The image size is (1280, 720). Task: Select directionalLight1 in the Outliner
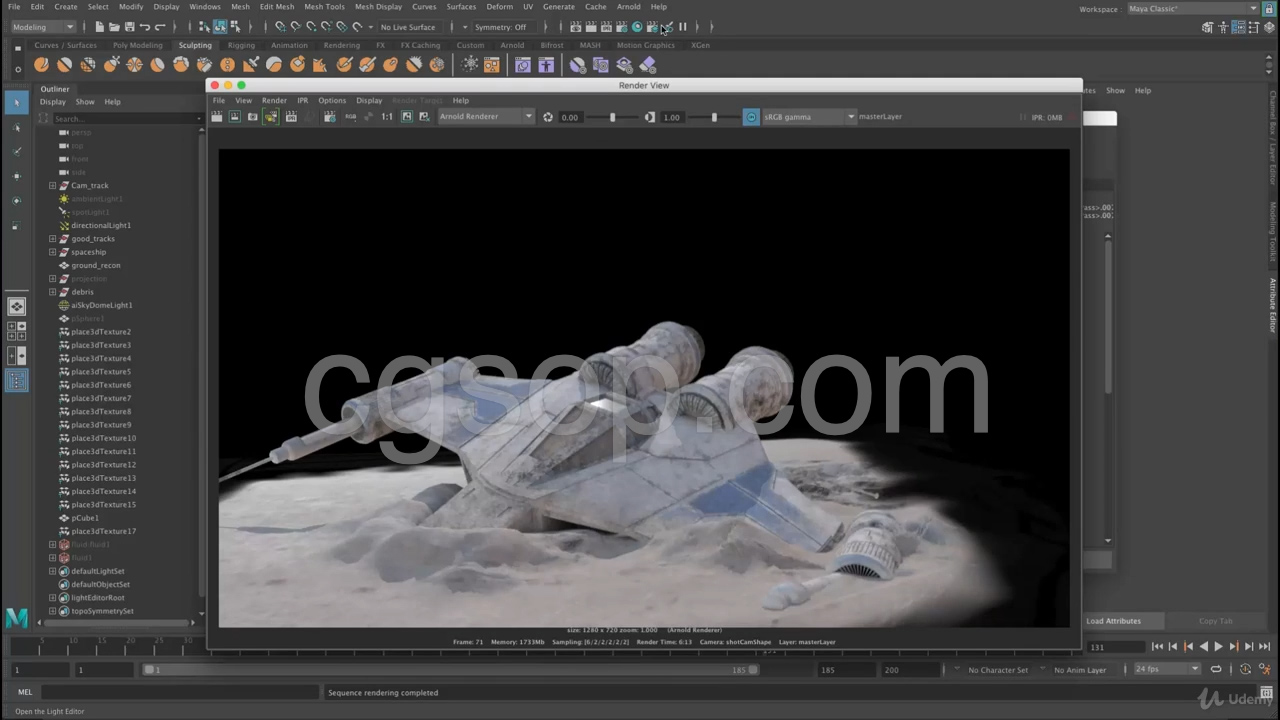coord(101,225)
